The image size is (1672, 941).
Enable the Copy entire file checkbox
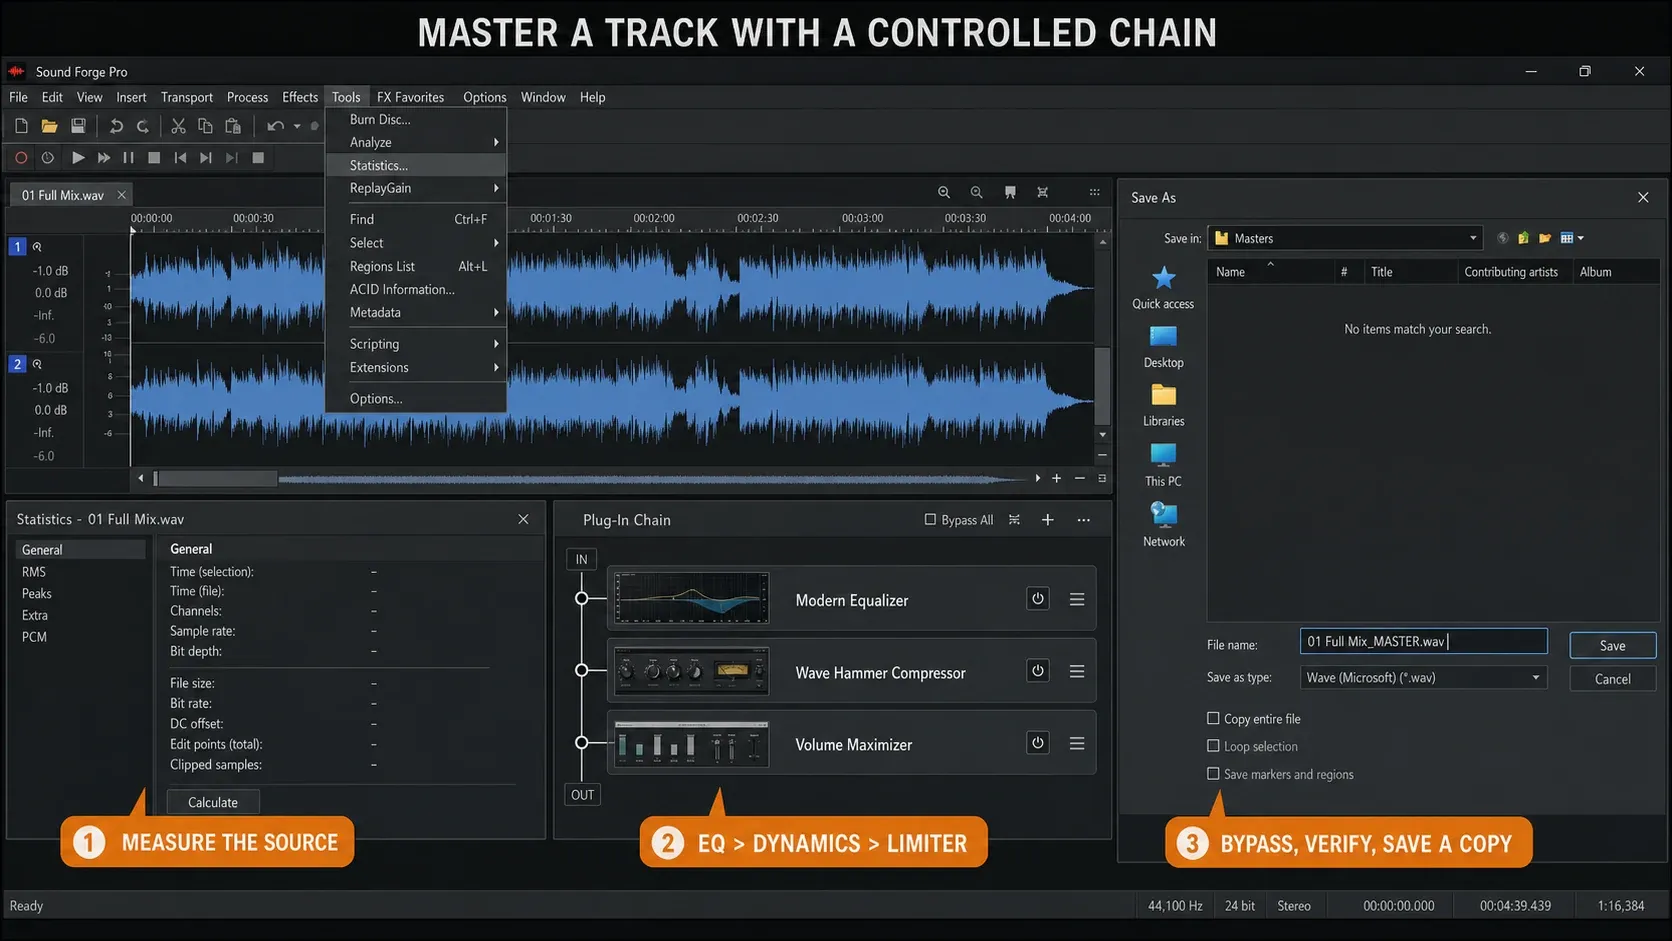(x=1213, y=718)
